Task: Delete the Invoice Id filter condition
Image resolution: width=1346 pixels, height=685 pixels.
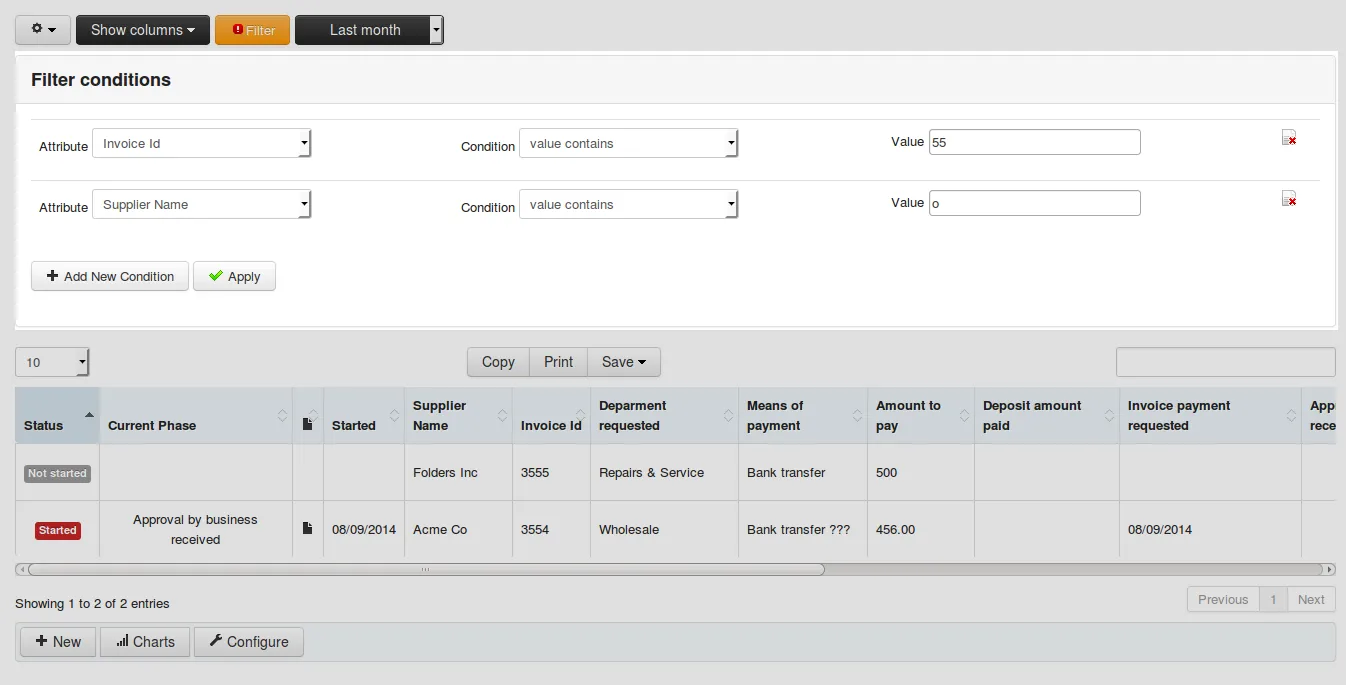Action: 1289,138
